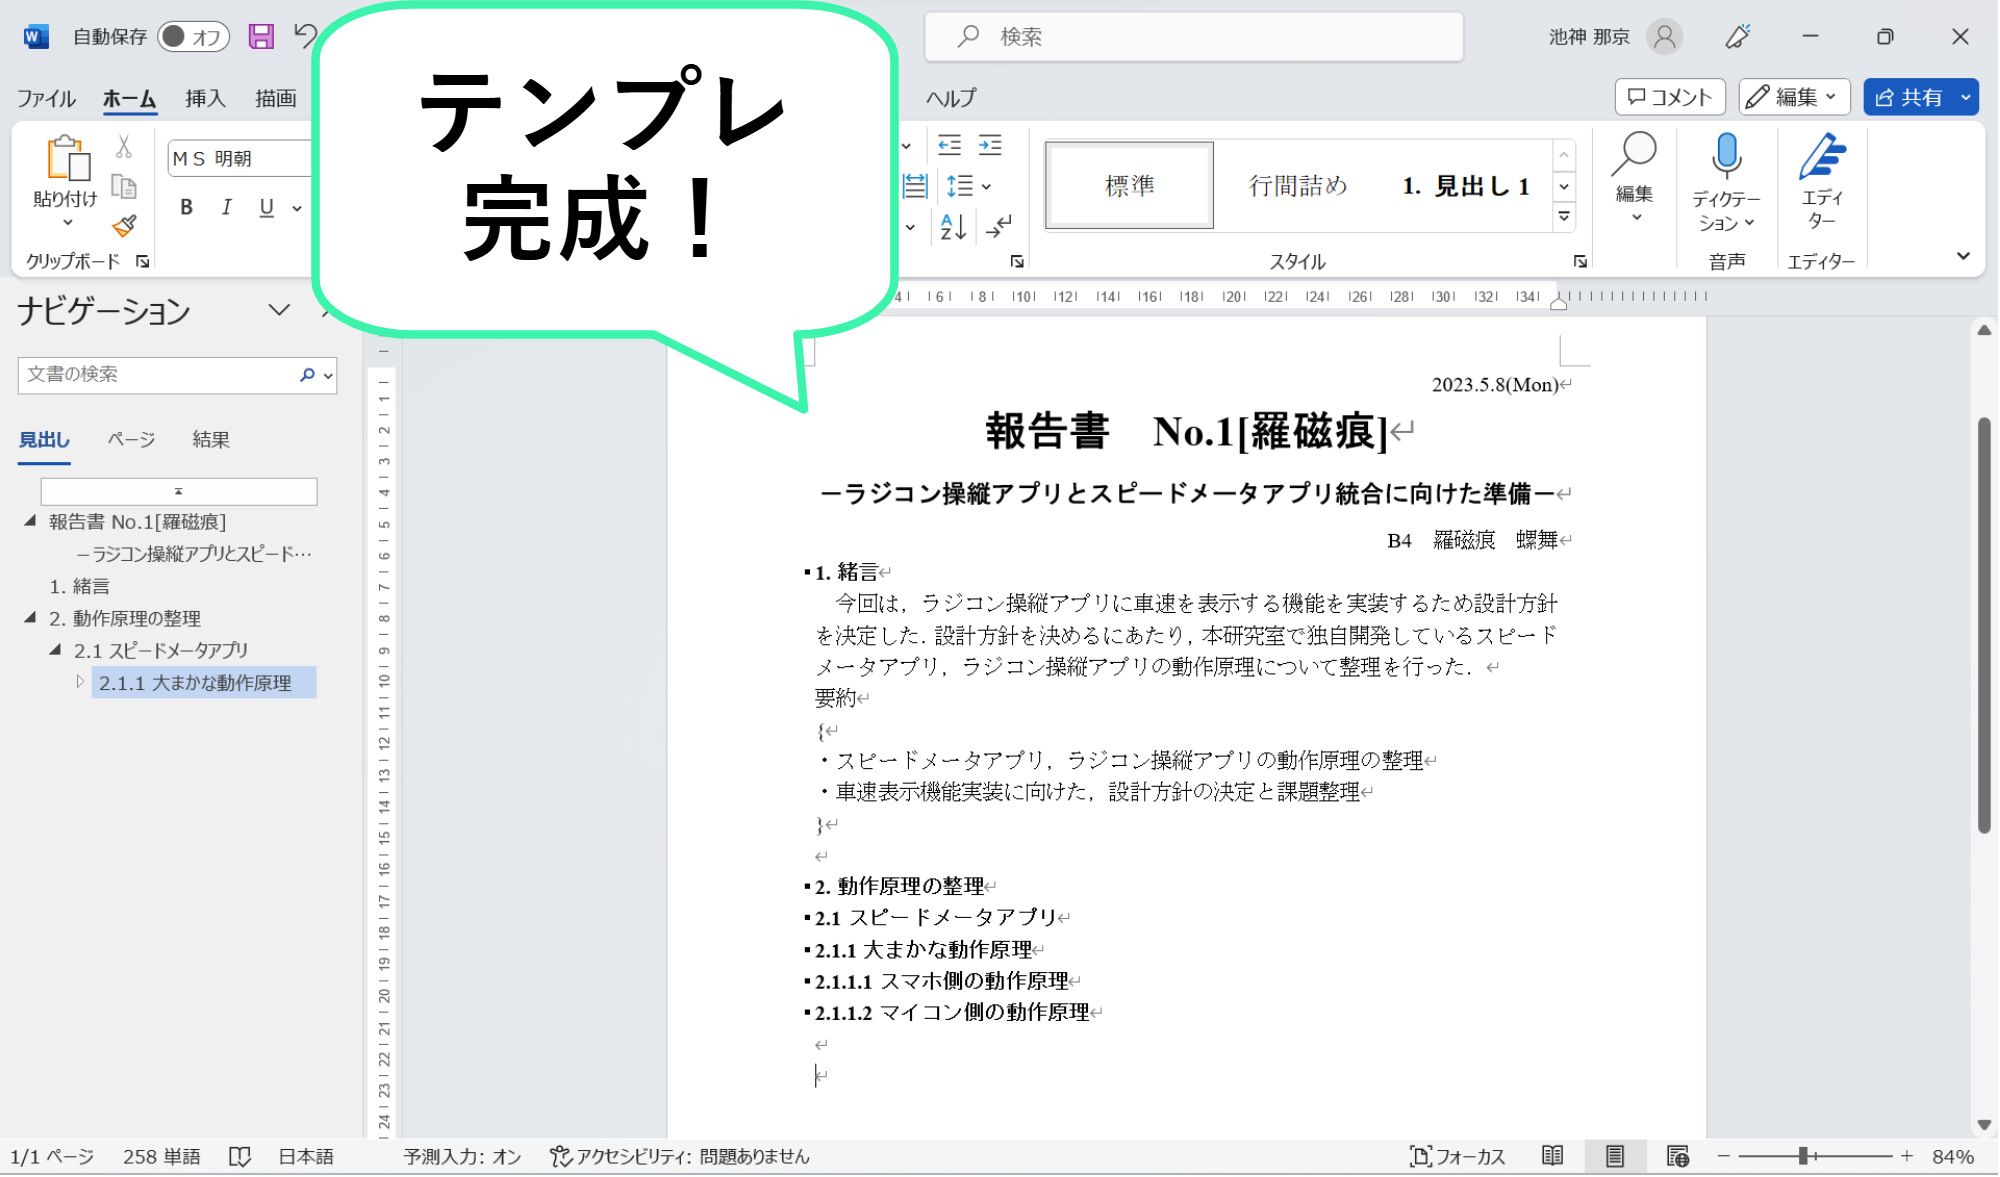The width and height of the screenshot is (2000, 1177).
Task: Open フォーカス mode
Action: 1458,1156
